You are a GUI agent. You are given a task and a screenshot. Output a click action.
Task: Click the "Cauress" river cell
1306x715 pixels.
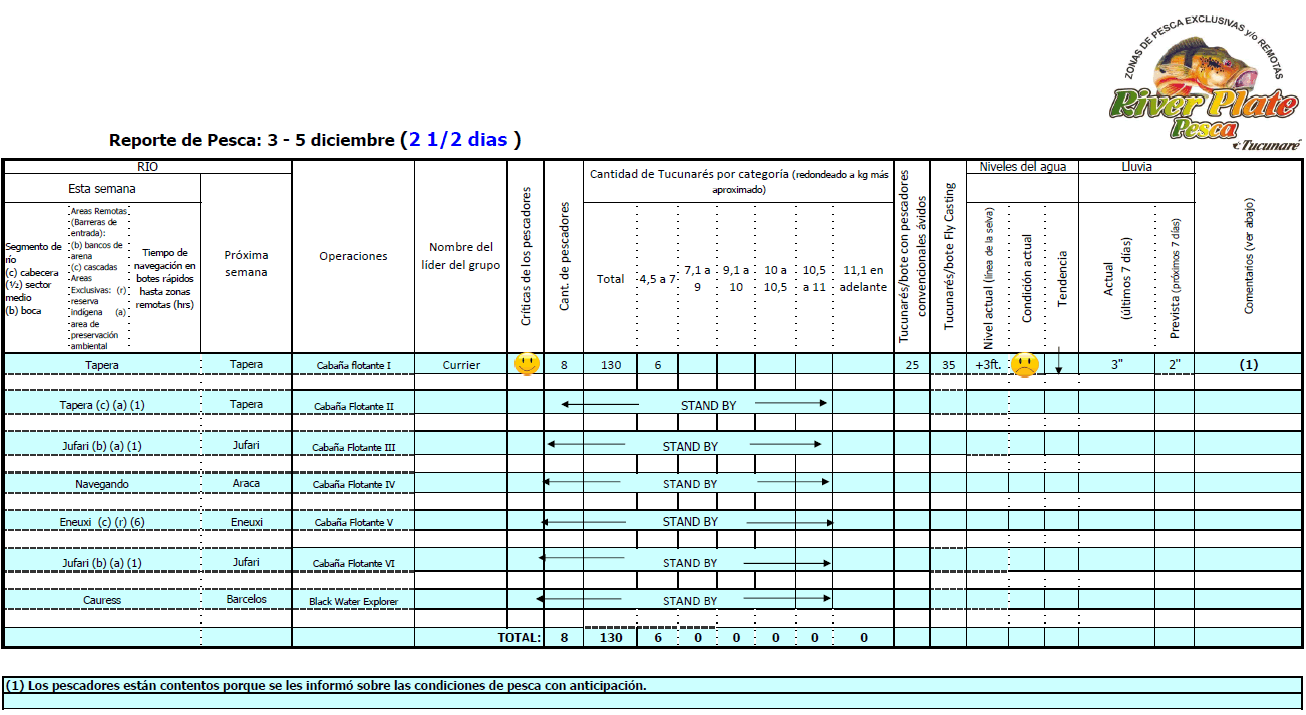point(102,601)
